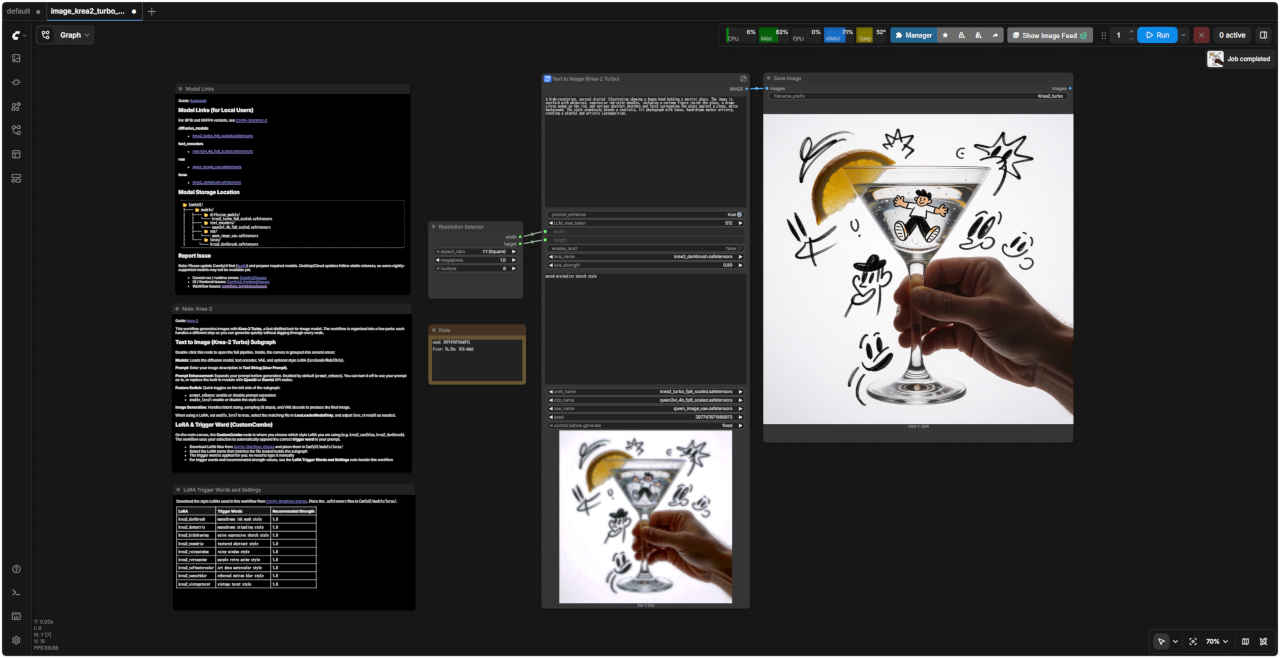Open the lora_name combo dropdown
This screenshot has height=658, width=1280.
tap(646, 256)
